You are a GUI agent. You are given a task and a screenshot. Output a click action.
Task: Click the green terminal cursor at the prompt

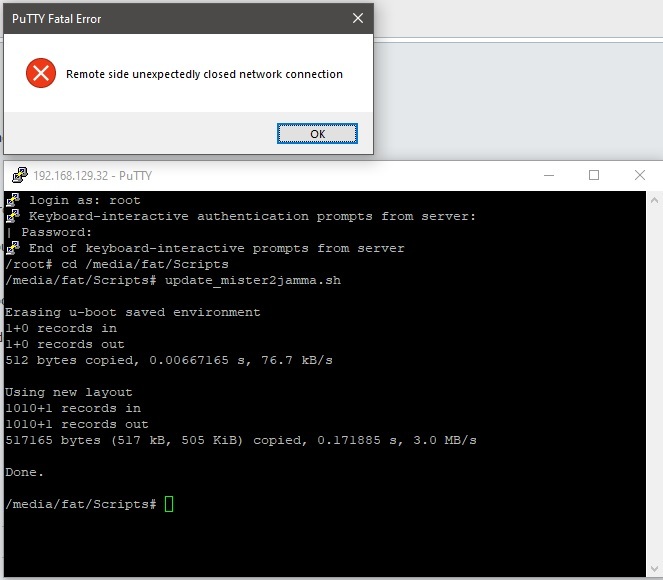169,504
